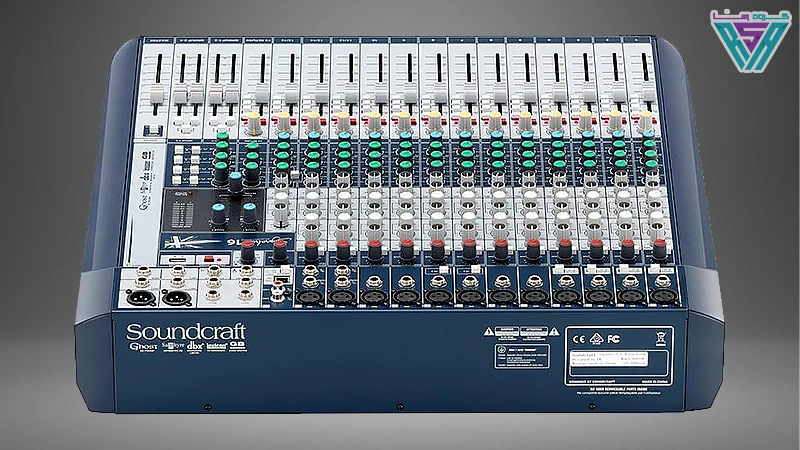800x450 pixels.
Task: Click the second XLR master output connector
Action: [175, 298]
